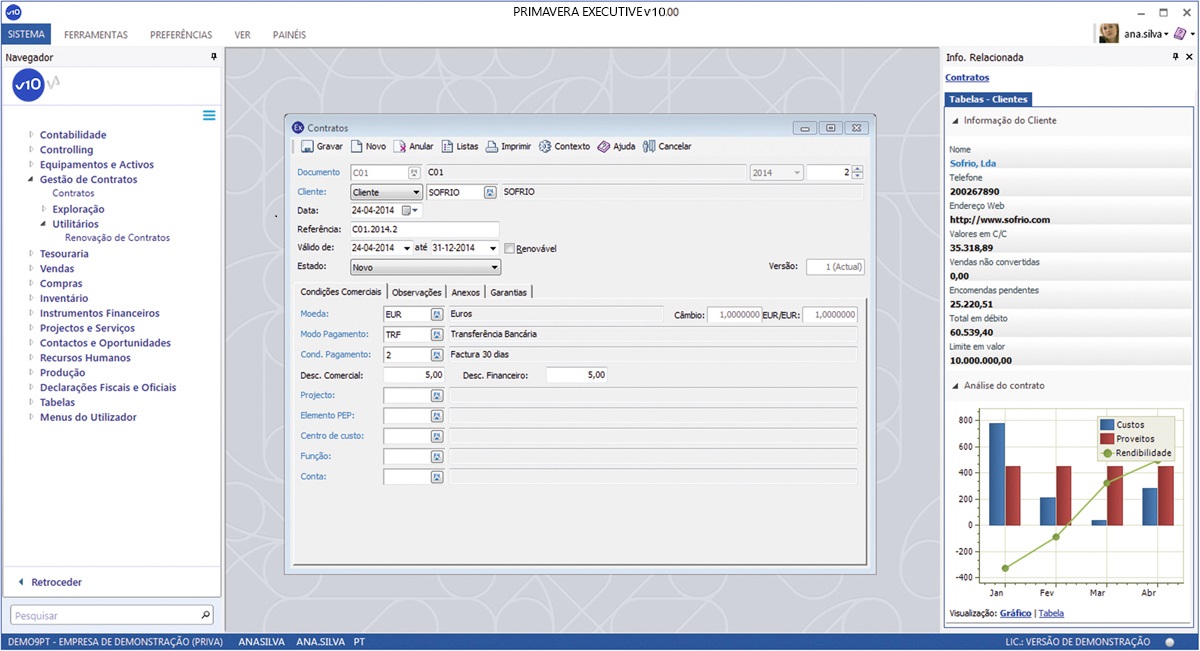Open the lookup icon beside the Documento code
The image size is (1200, 651).
click(415, 173)
